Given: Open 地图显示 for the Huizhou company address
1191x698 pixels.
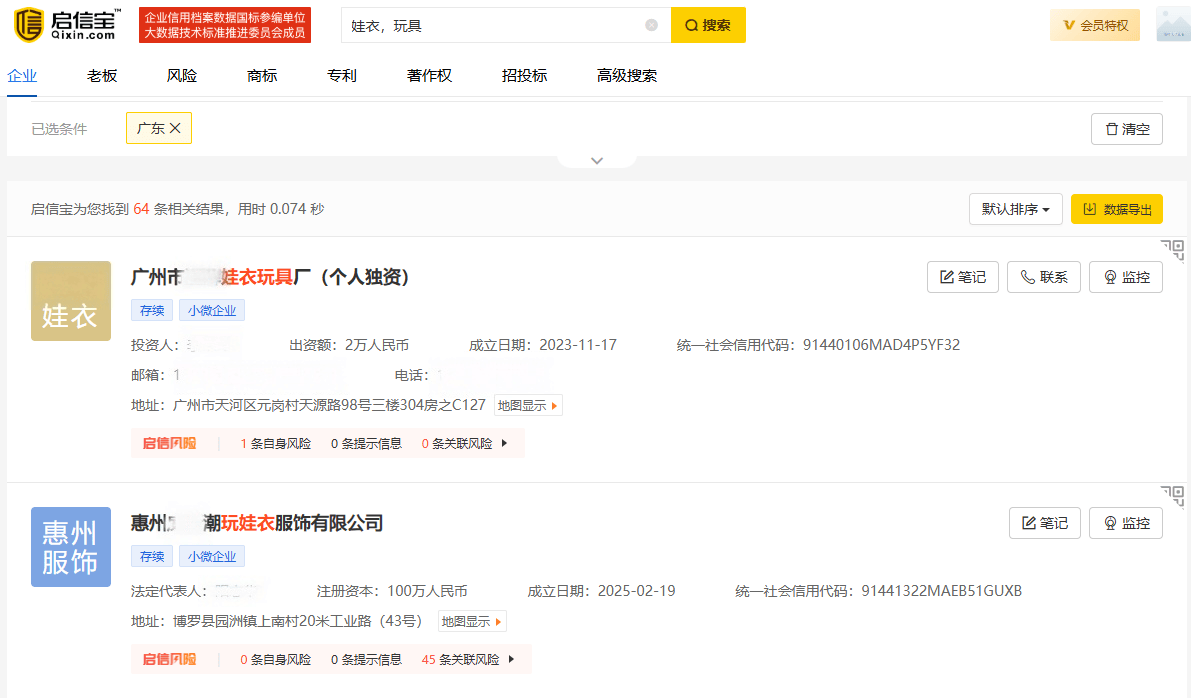Looking at the screenshot, I should pos(471,620).
